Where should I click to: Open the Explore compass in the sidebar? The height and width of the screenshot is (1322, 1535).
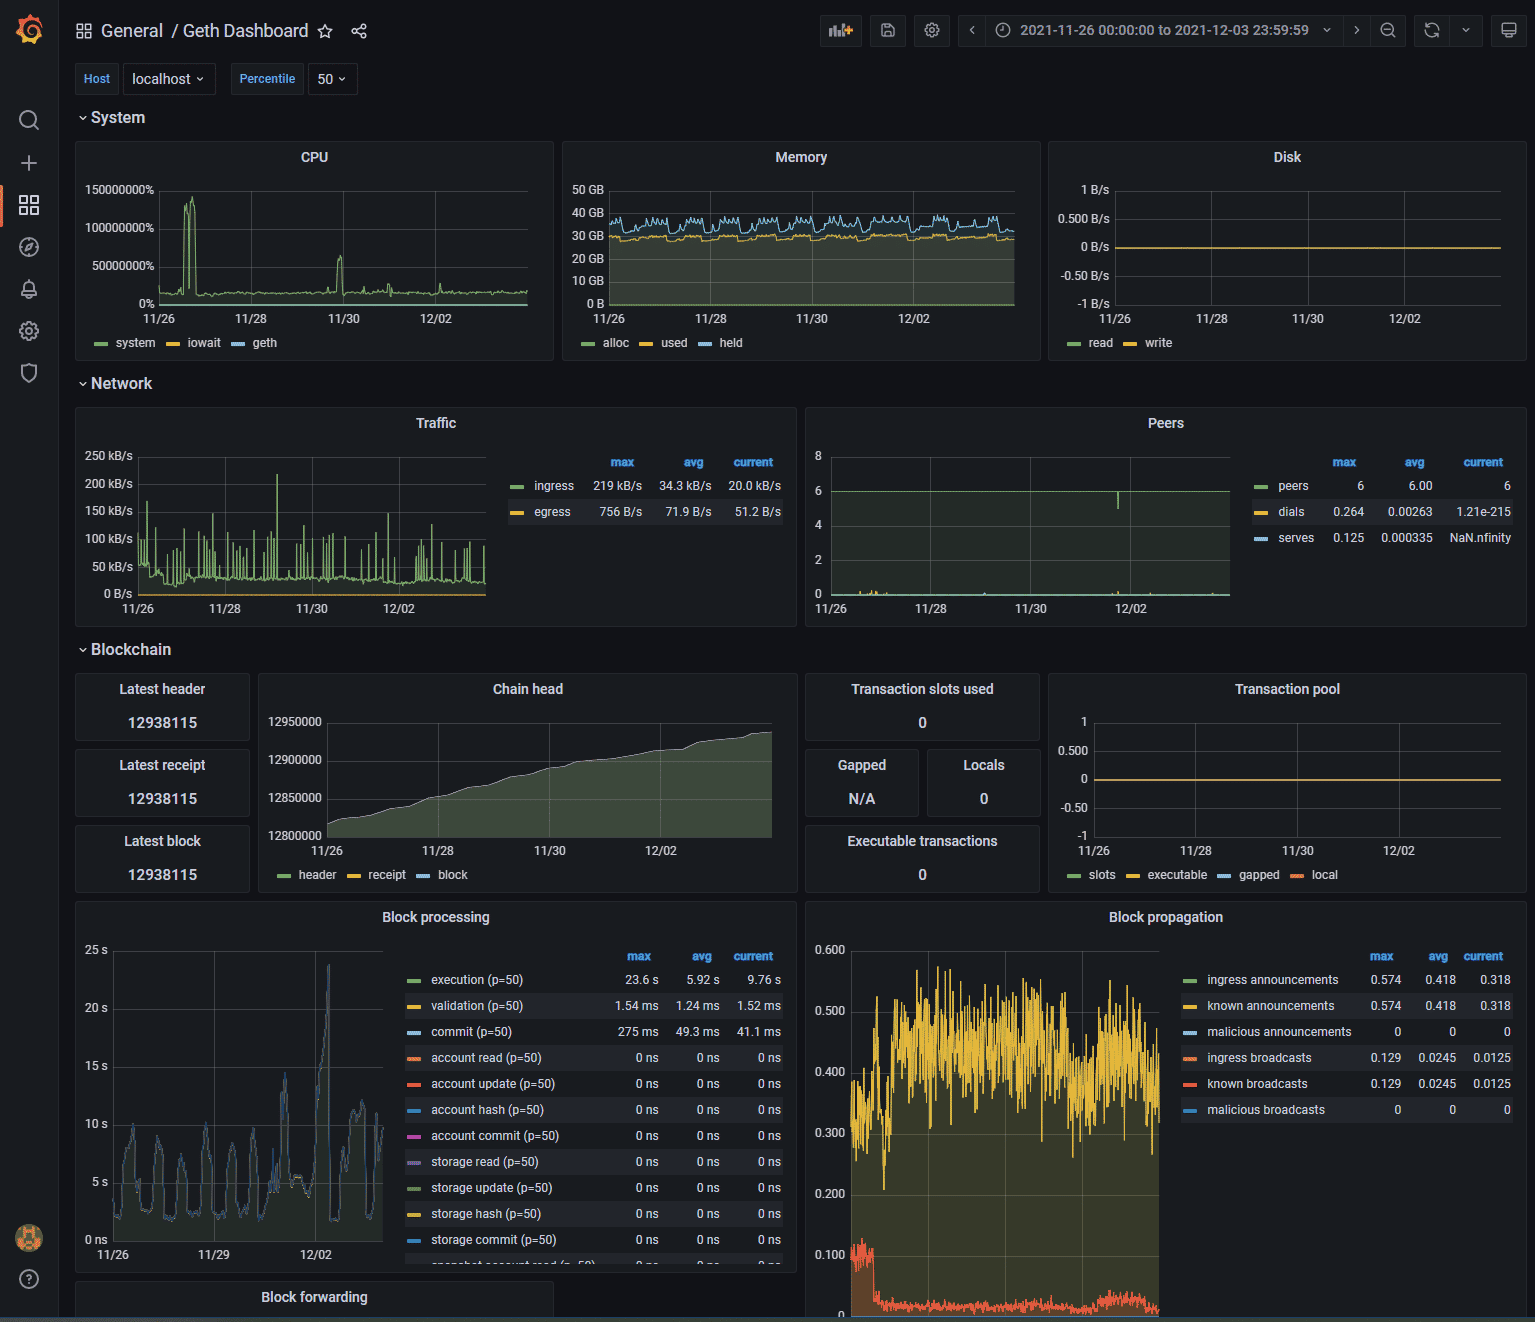(29, 247)
